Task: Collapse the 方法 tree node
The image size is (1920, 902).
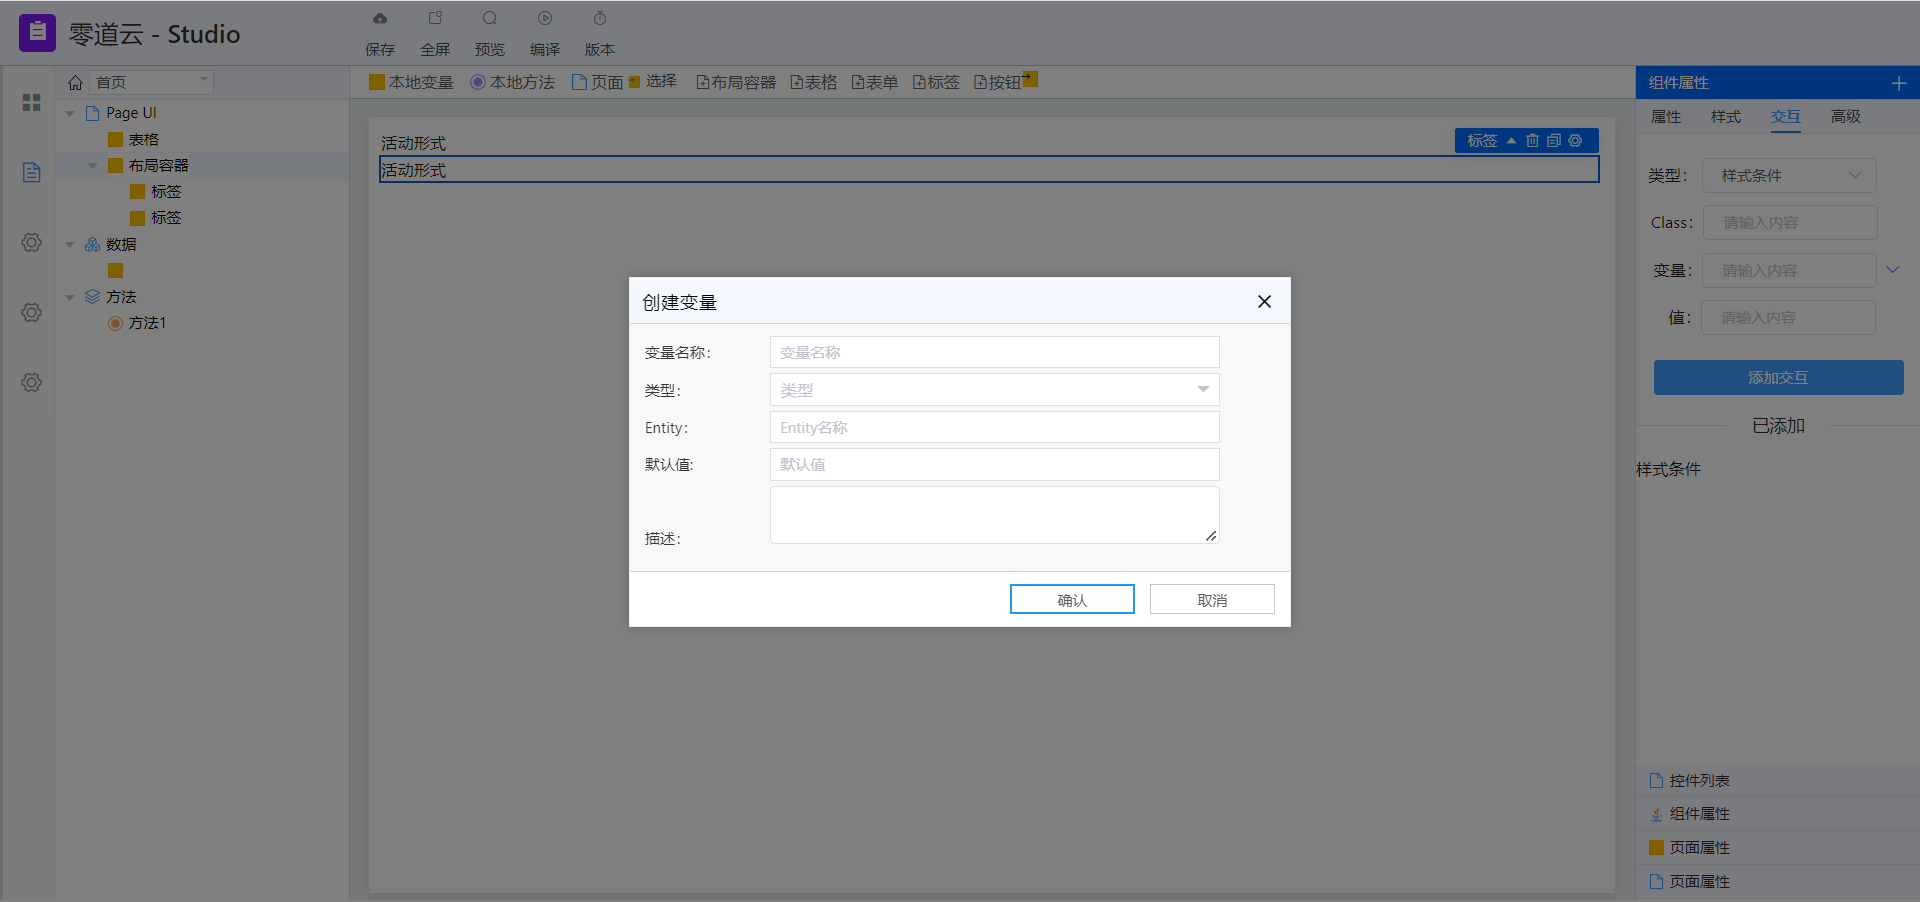Action: pos(70,297)
